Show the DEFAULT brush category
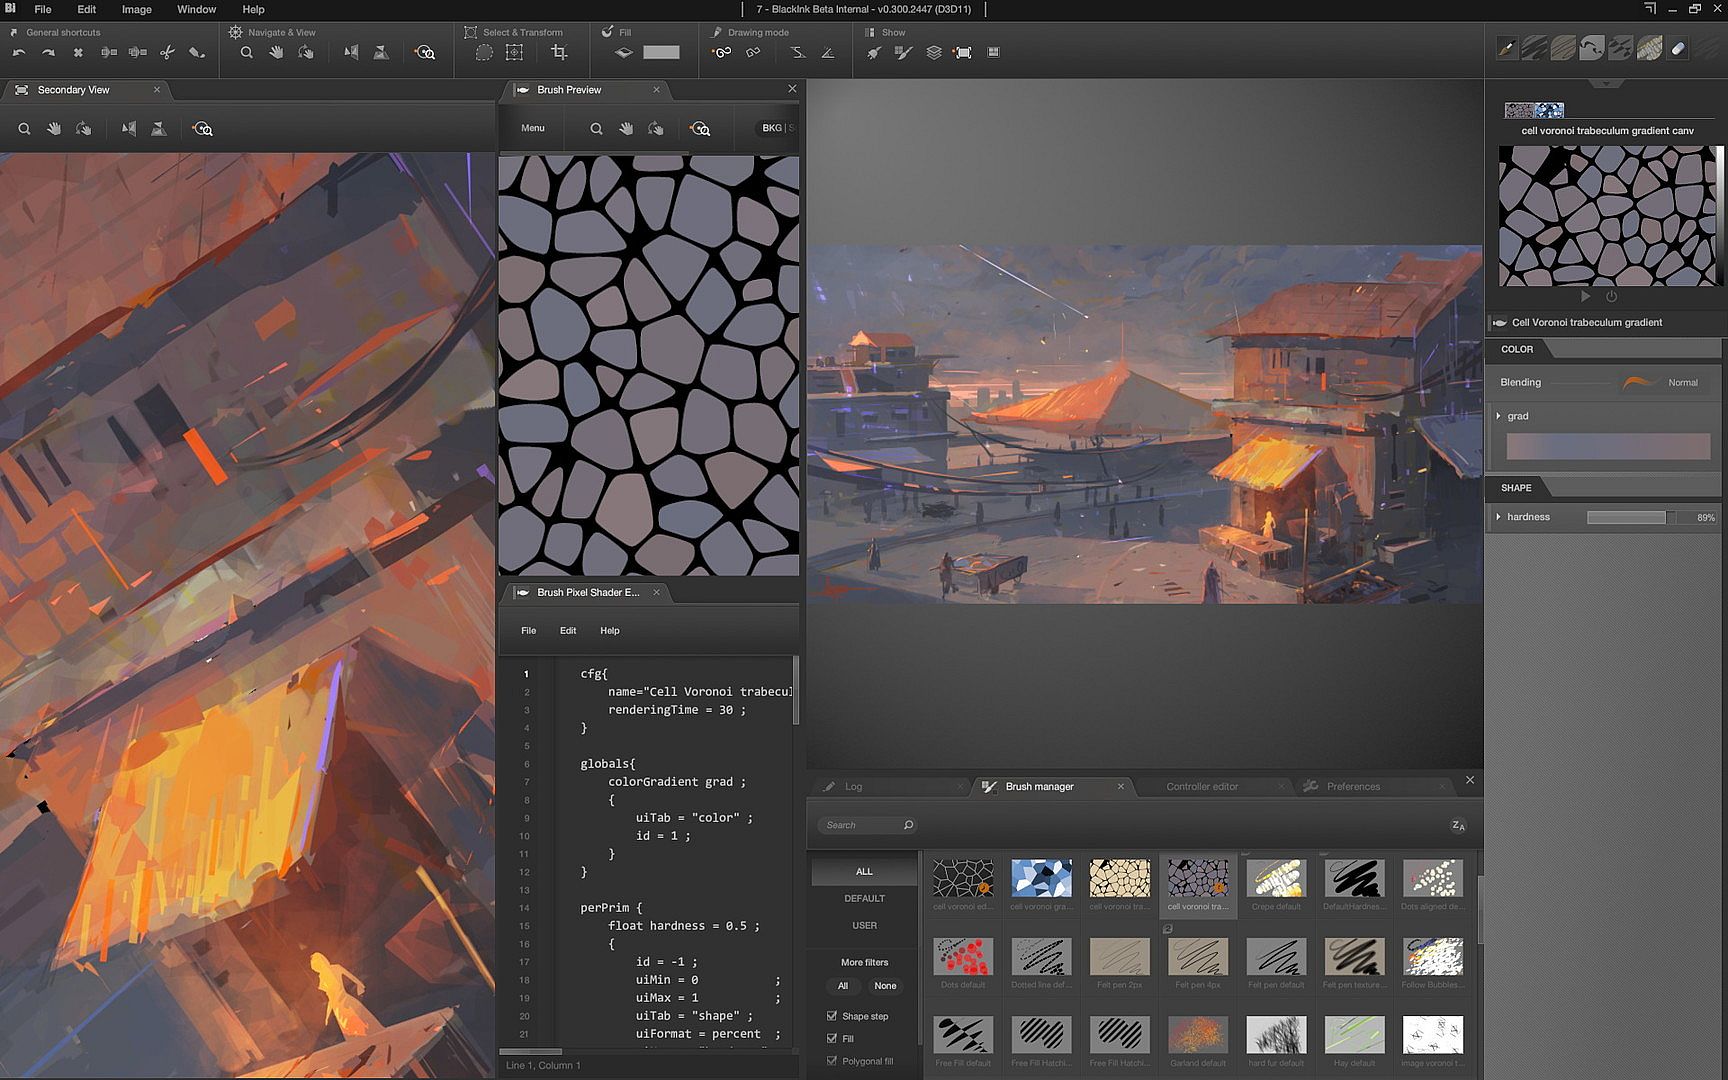Screen dimensions: 1728x1080 [864, 899]
